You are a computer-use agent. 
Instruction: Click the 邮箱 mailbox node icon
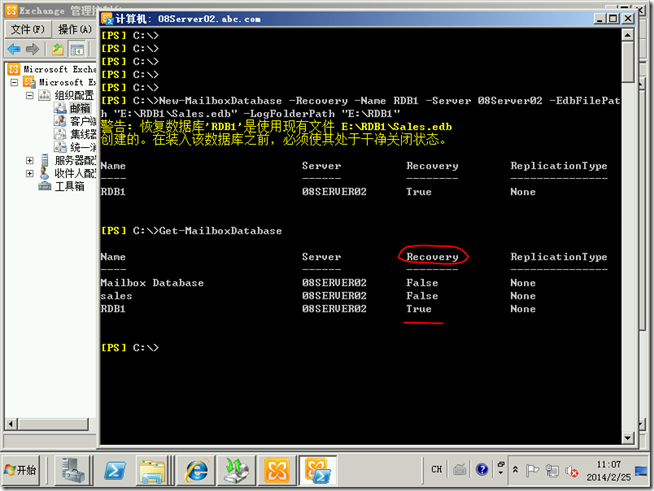tap(60, 108)
